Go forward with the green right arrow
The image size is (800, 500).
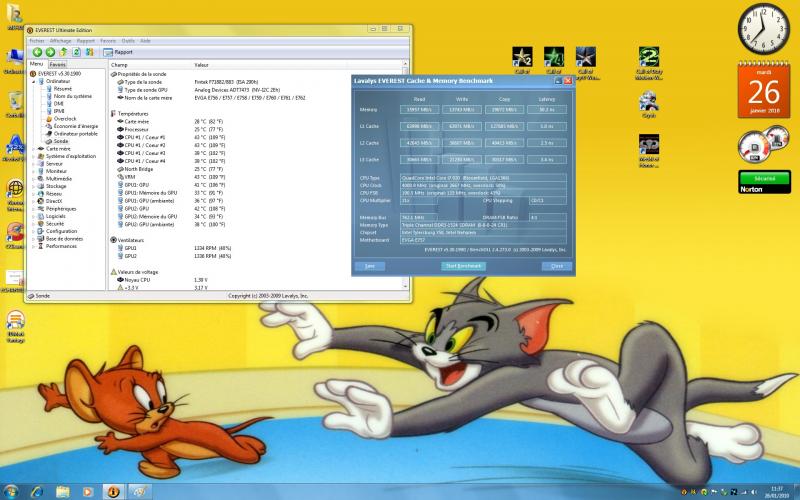coord(50,52)
